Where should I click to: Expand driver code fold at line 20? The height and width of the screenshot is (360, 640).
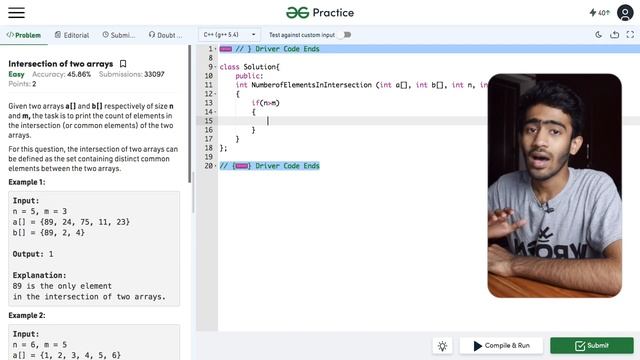pyautogui.click(x=216, y=166)
